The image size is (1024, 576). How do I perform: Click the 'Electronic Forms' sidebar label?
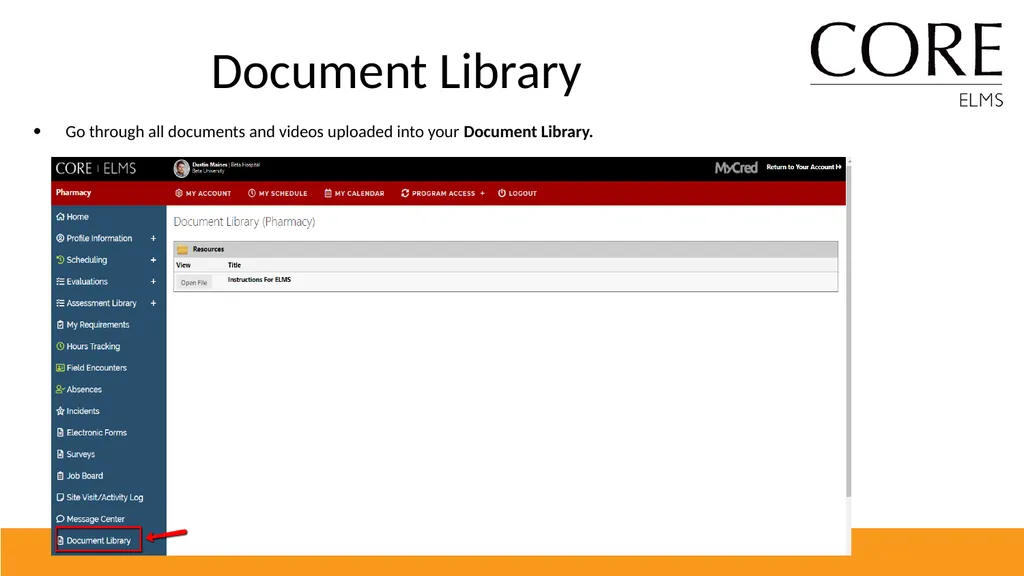pos(97,432)
